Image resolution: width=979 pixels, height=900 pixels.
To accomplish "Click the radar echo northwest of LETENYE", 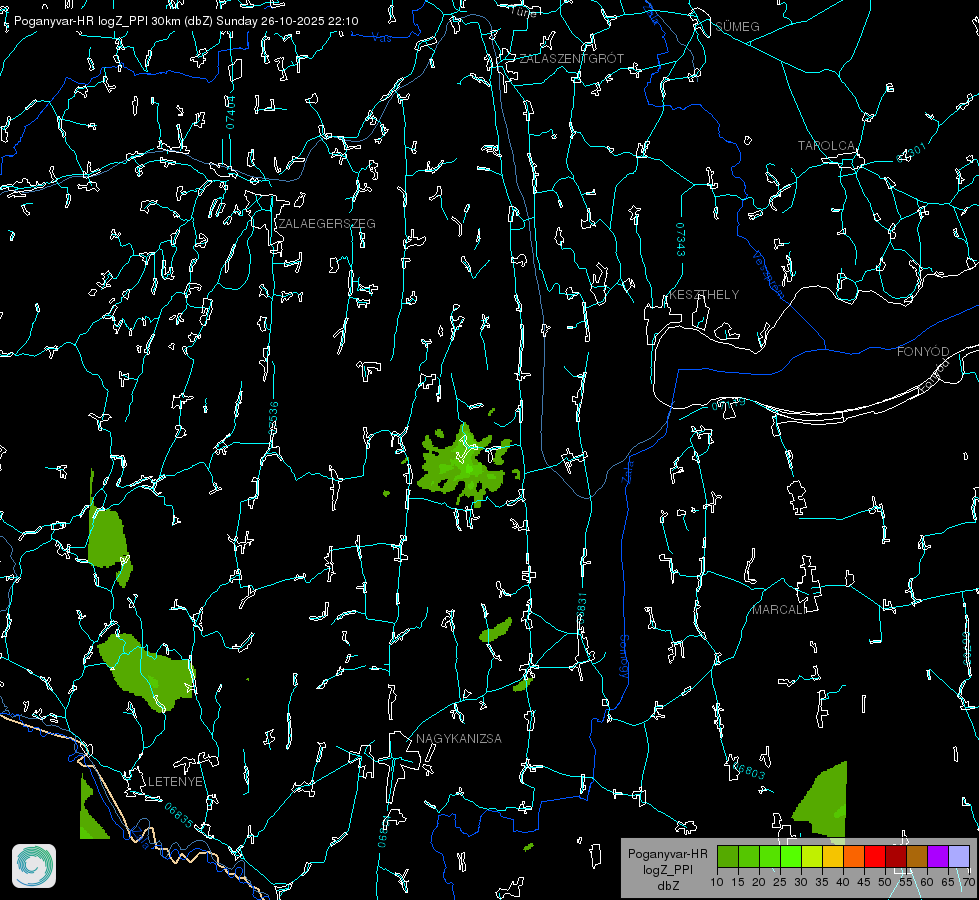I will (x=149, y=671).
